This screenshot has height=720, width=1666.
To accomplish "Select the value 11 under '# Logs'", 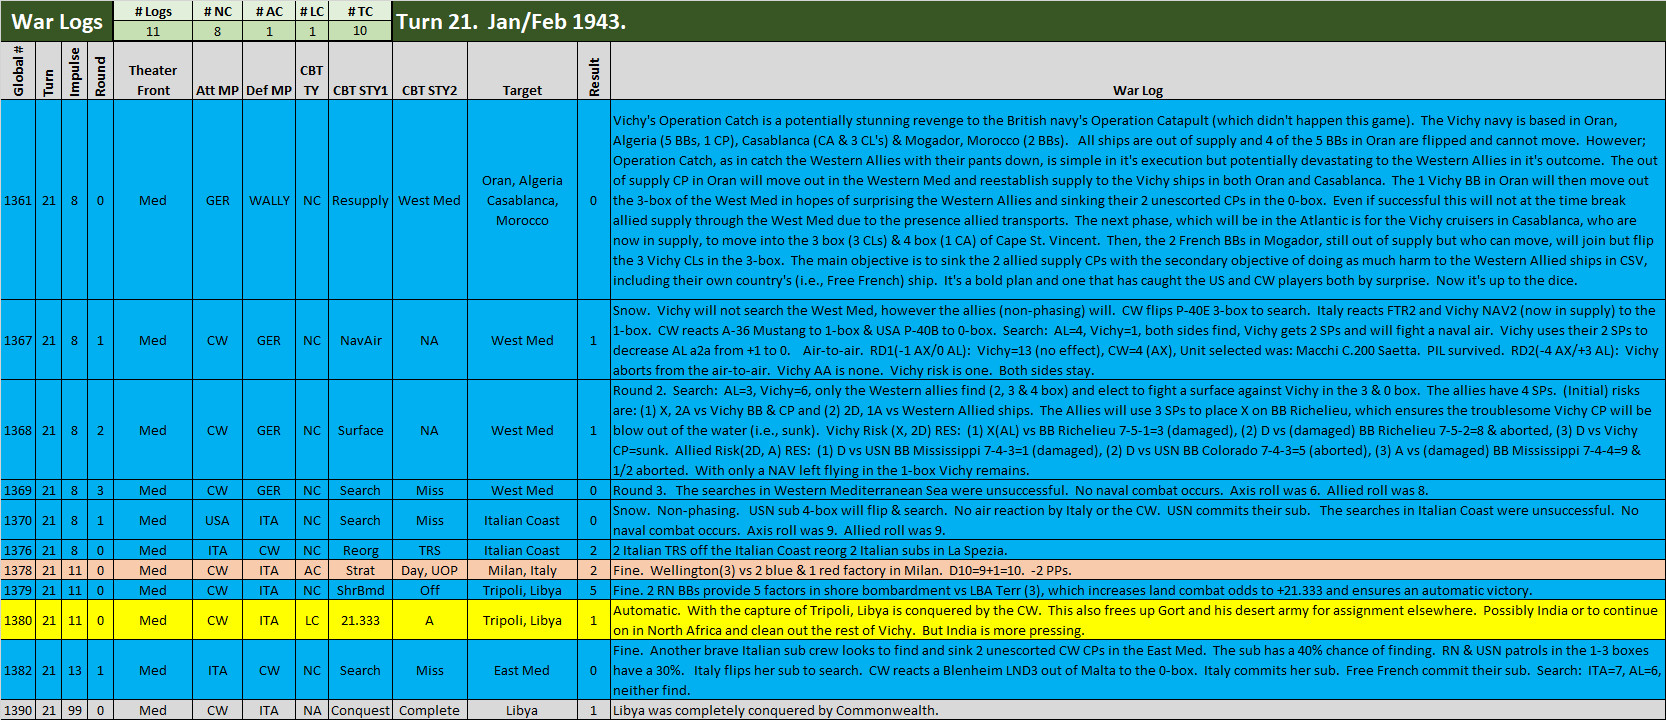I will (153, 31).
